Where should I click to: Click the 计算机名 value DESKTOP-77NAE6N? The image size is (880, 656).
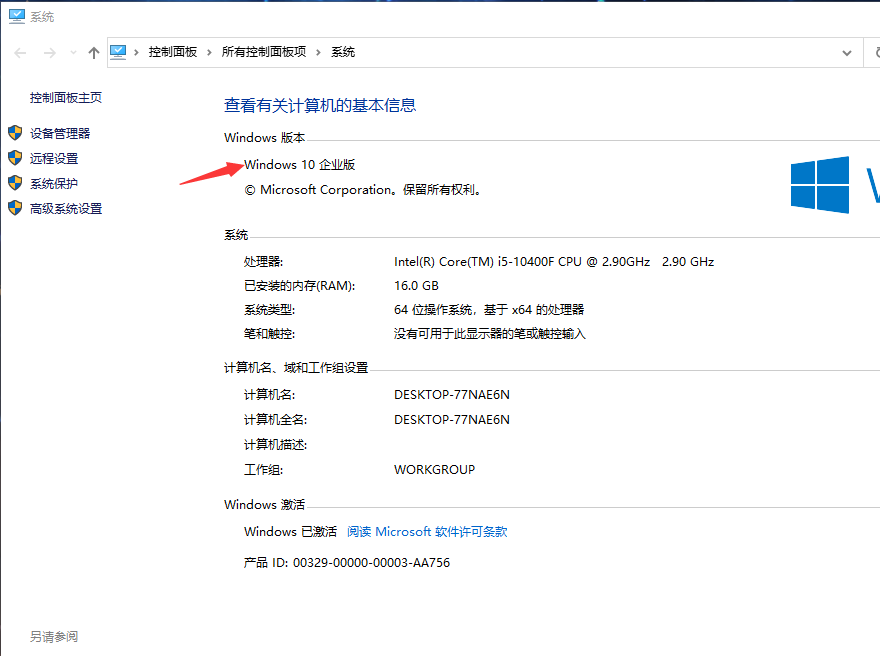[452, 394]
